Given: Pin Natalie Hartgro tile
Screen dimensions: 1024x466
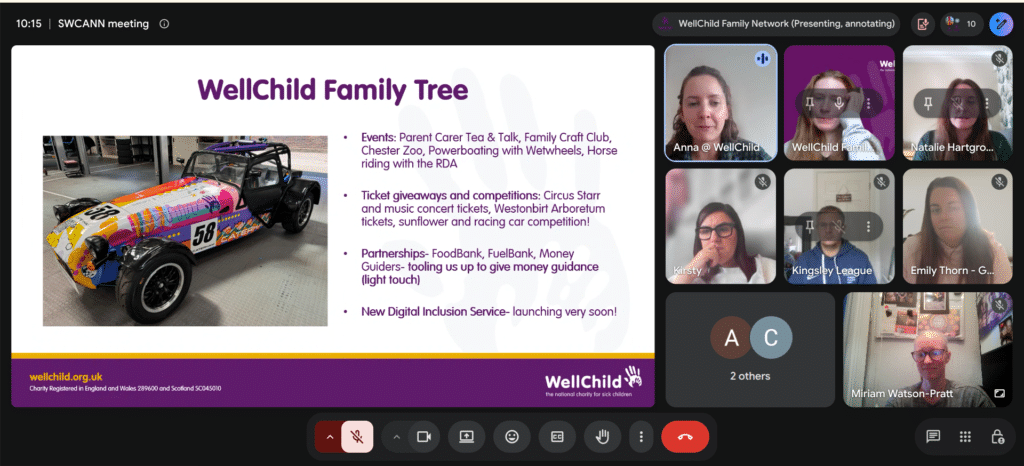Looking at the screenshot, I should coord(928,103).
